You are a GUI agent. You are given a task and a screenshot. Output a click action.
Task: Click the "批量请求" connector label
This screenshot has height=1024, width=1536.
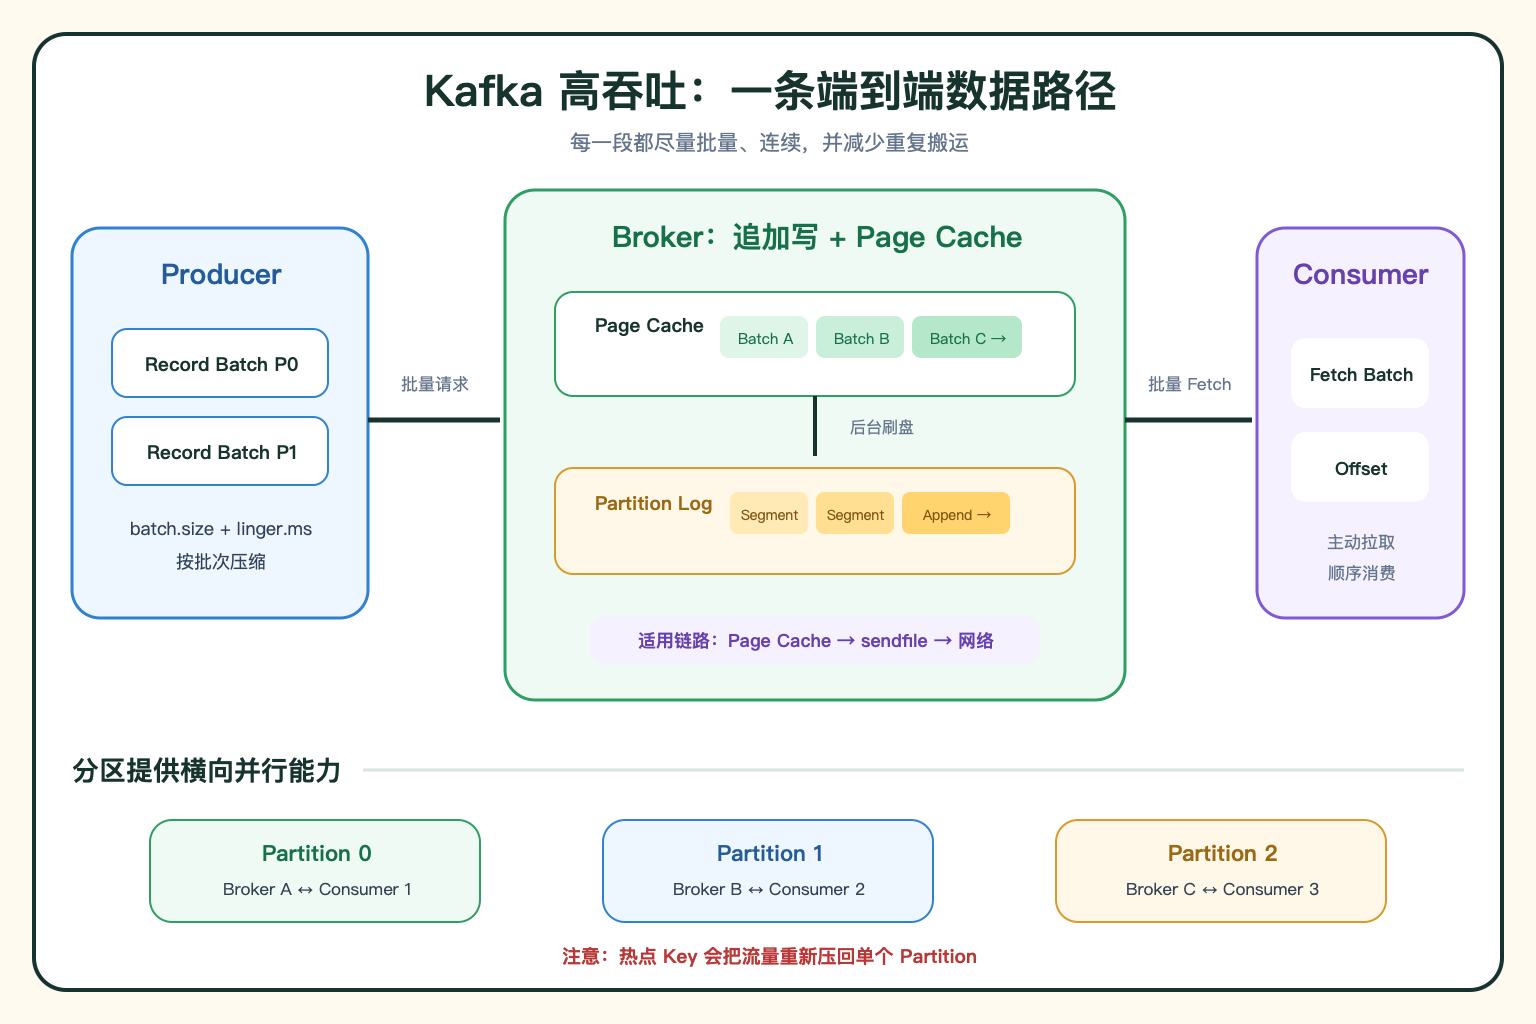click(x=435, y=384)
